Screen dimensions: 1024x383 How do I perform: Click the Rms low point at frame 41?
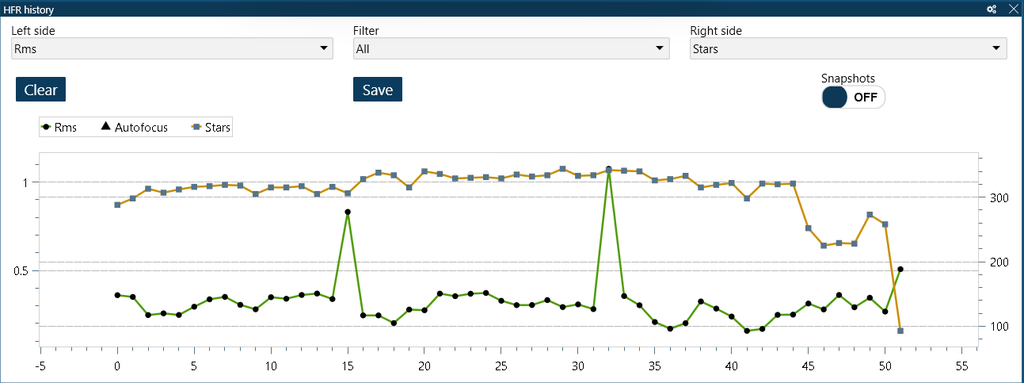747,331
